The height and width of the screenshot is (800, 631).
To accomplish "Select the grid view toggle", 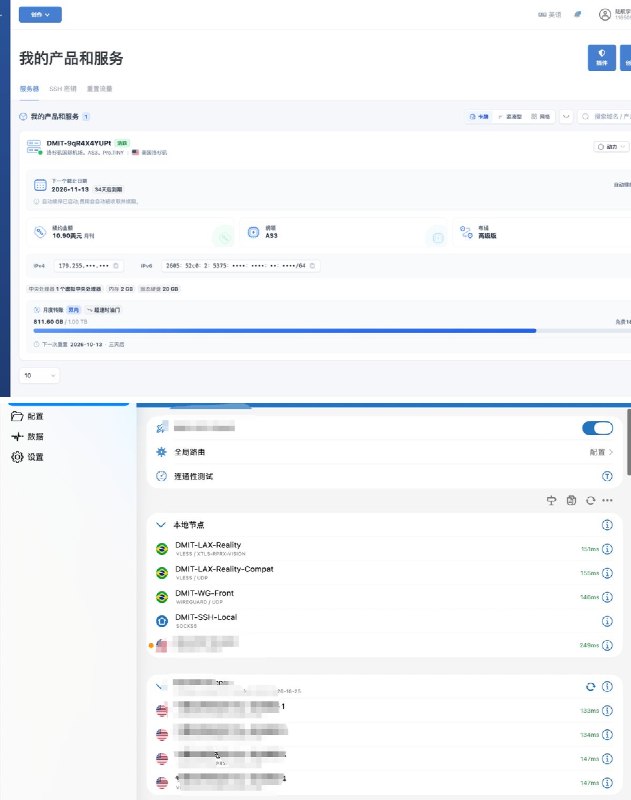I will (x=540, y=116).
